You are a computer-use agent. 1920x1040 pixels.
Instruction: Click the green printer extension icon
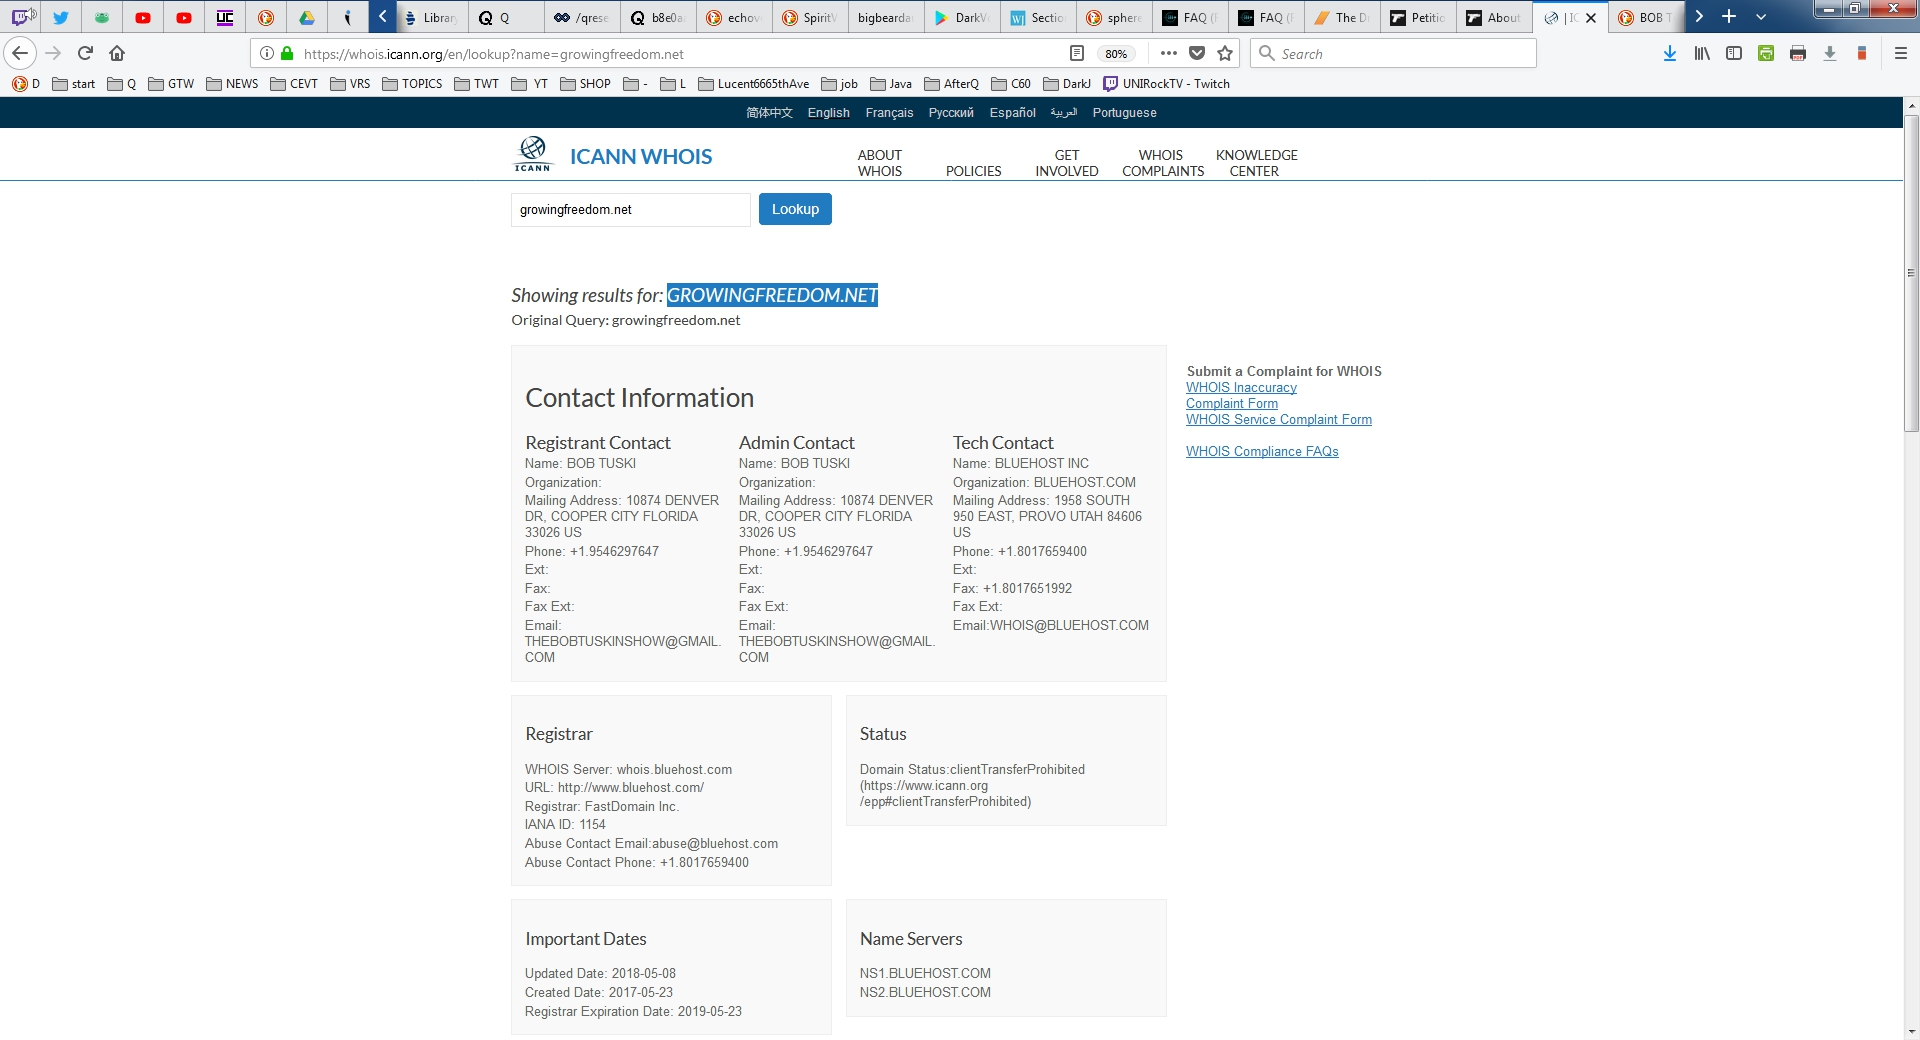(x=1766, y=53)
